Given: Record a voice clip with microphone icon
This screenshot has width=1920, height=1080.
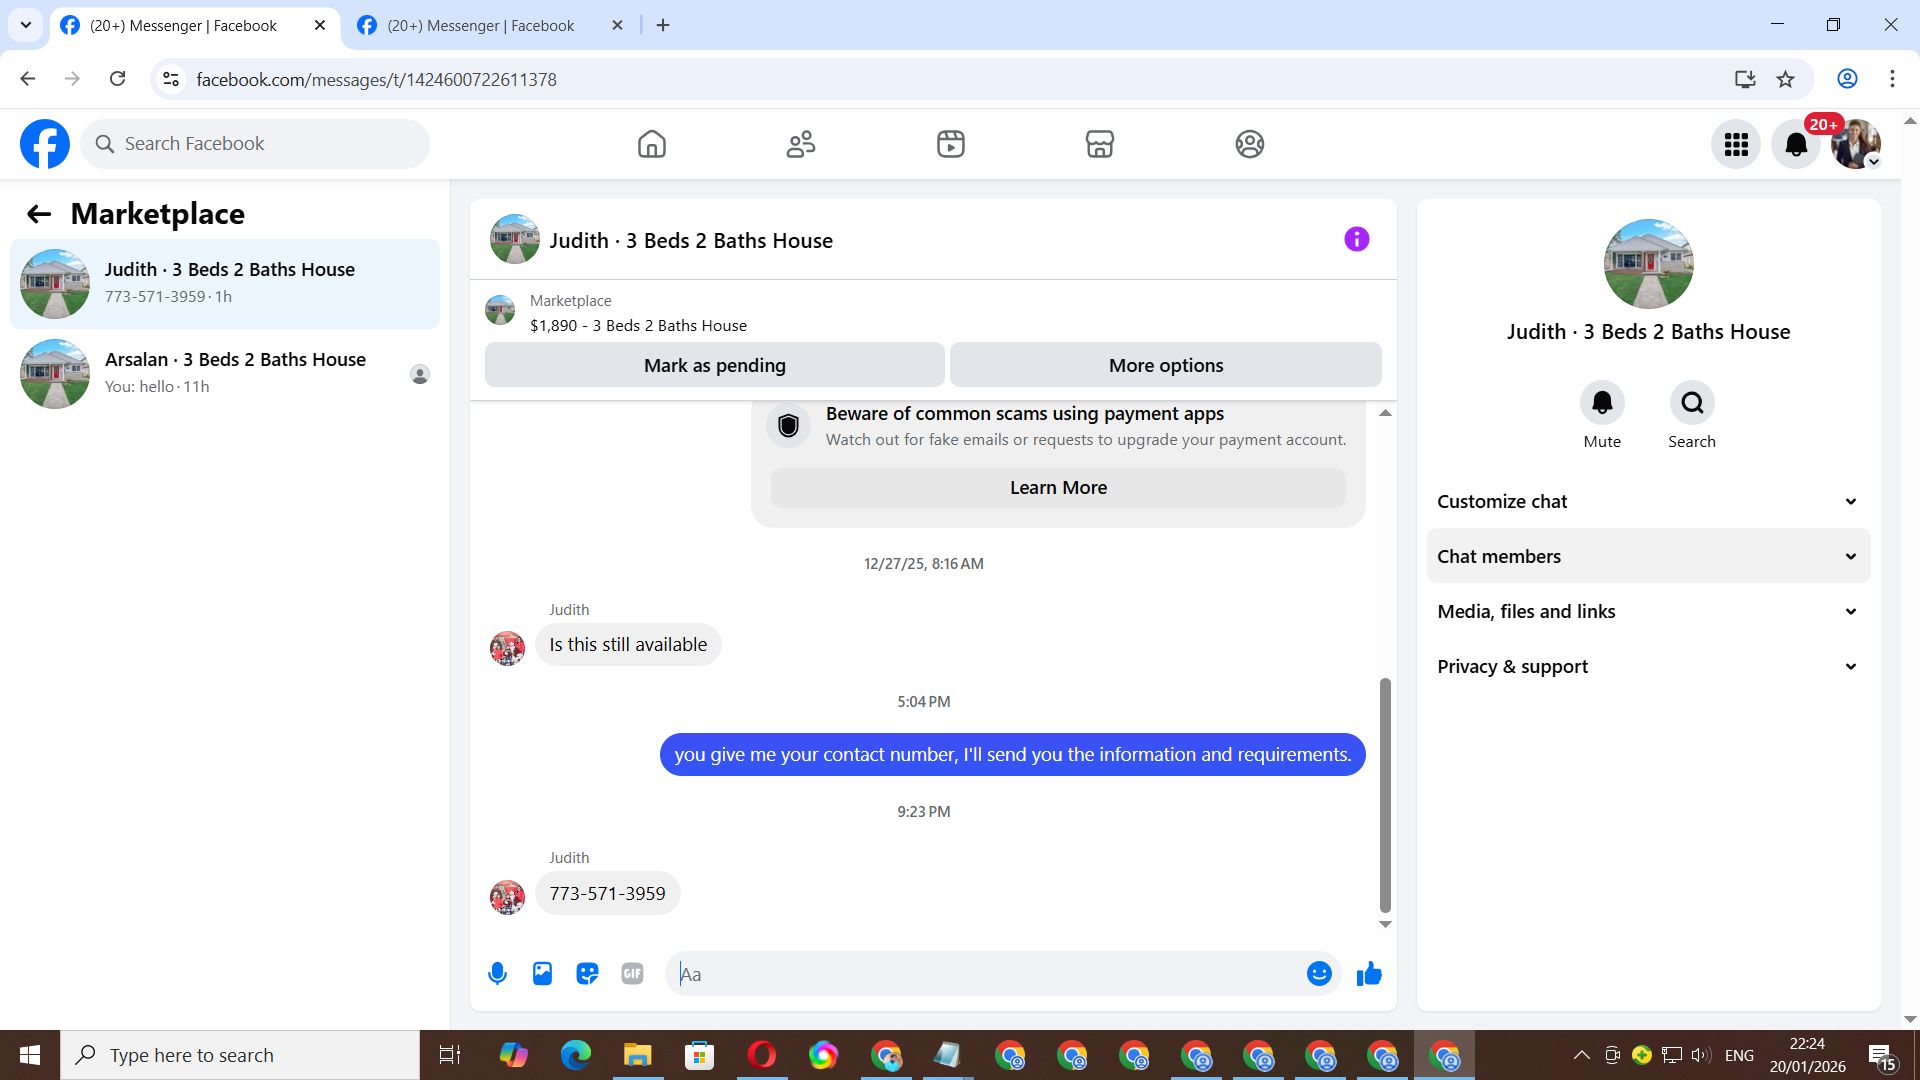Looking at the screenshot, I should pyautogui.click(x=497, y=974).
